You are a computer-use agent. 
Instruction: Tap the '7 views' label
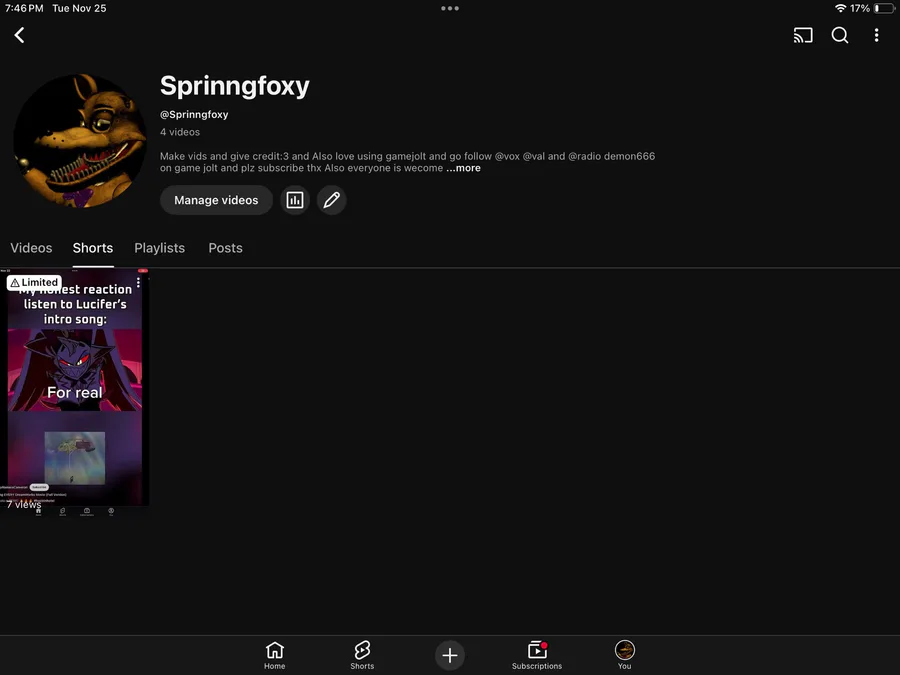point(24,505)
